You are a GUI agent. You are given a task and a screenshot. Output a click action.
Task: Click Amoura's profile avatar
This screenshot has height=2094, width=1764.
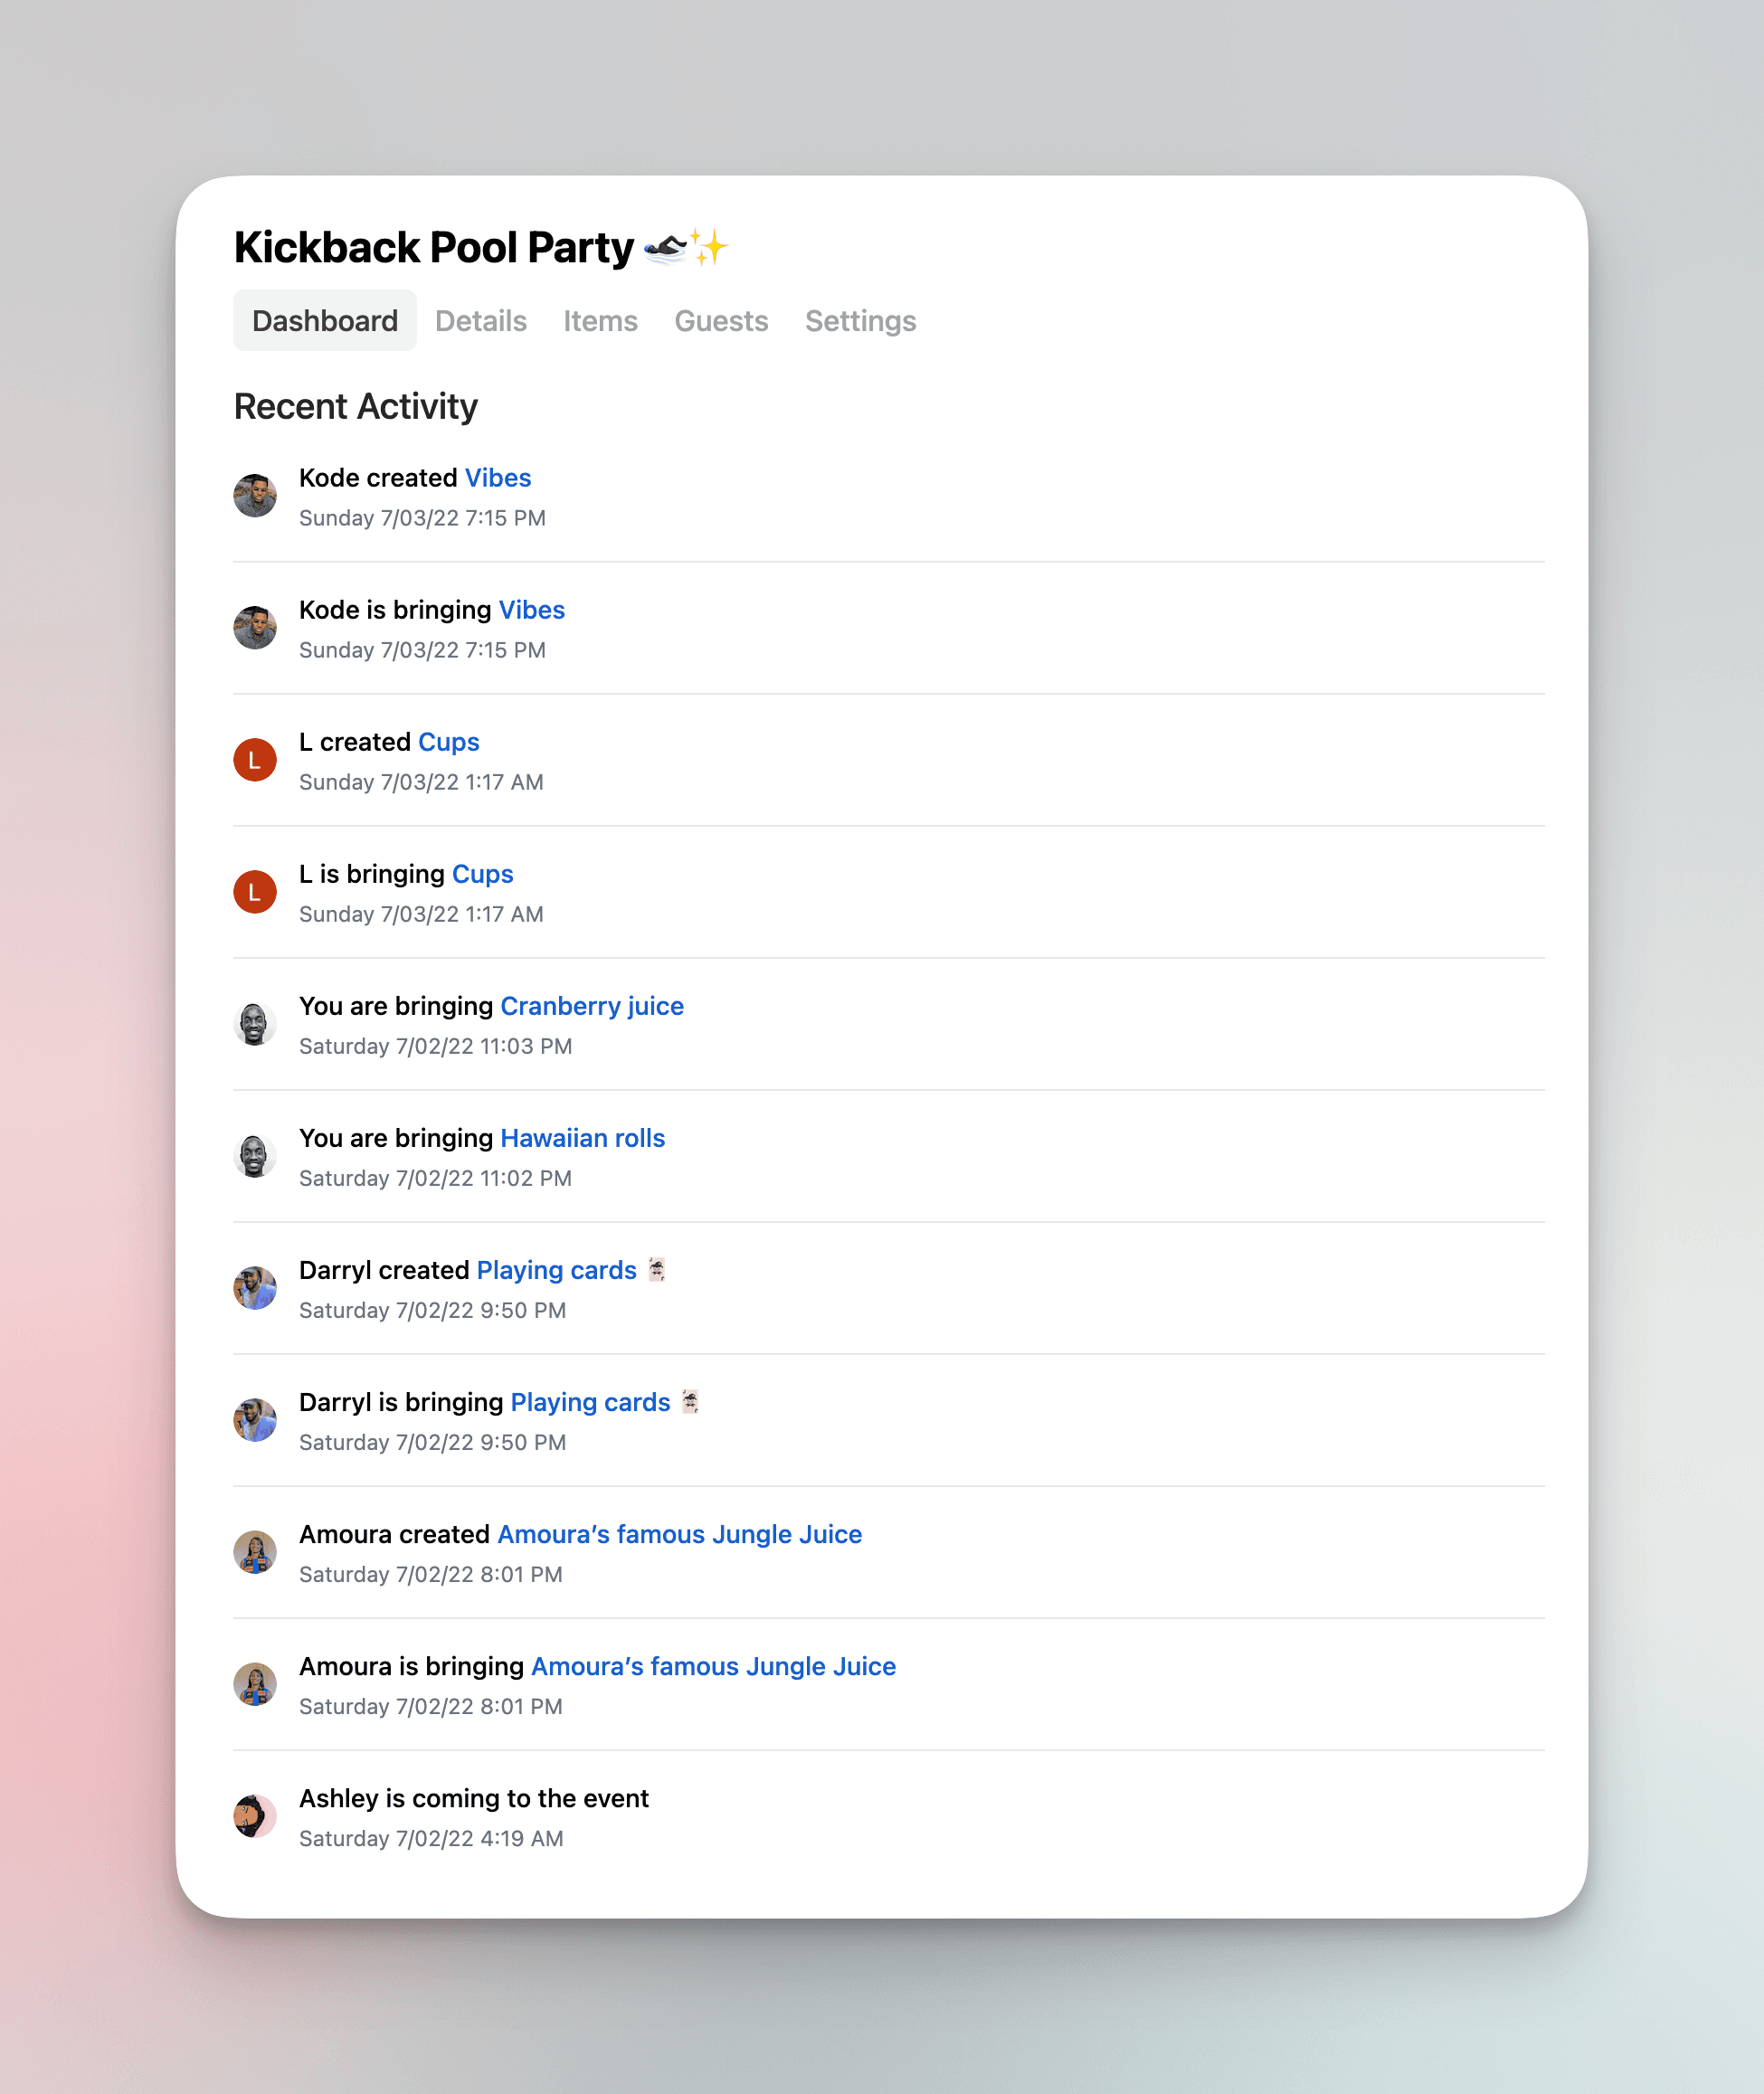pos(255,1551)
